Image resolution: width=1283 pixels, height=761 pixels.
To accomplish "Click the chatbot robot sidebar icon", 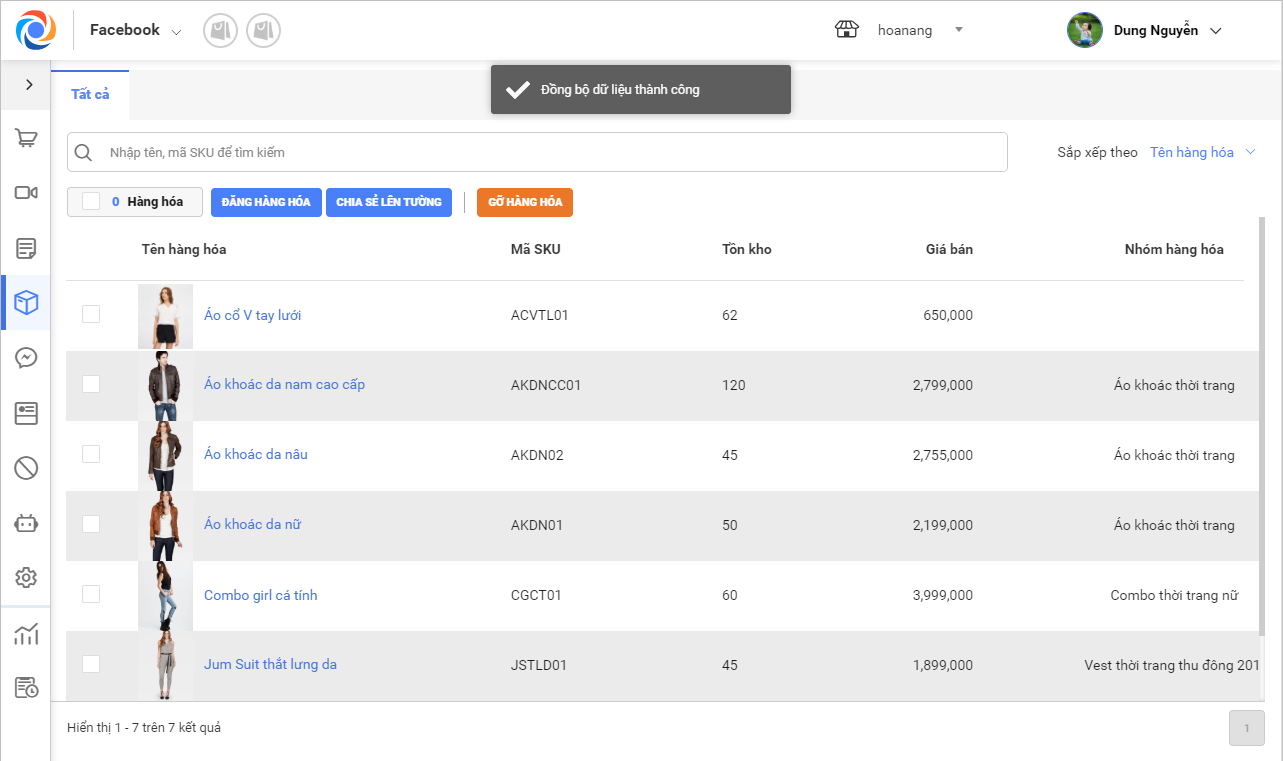I will [26, 522].
